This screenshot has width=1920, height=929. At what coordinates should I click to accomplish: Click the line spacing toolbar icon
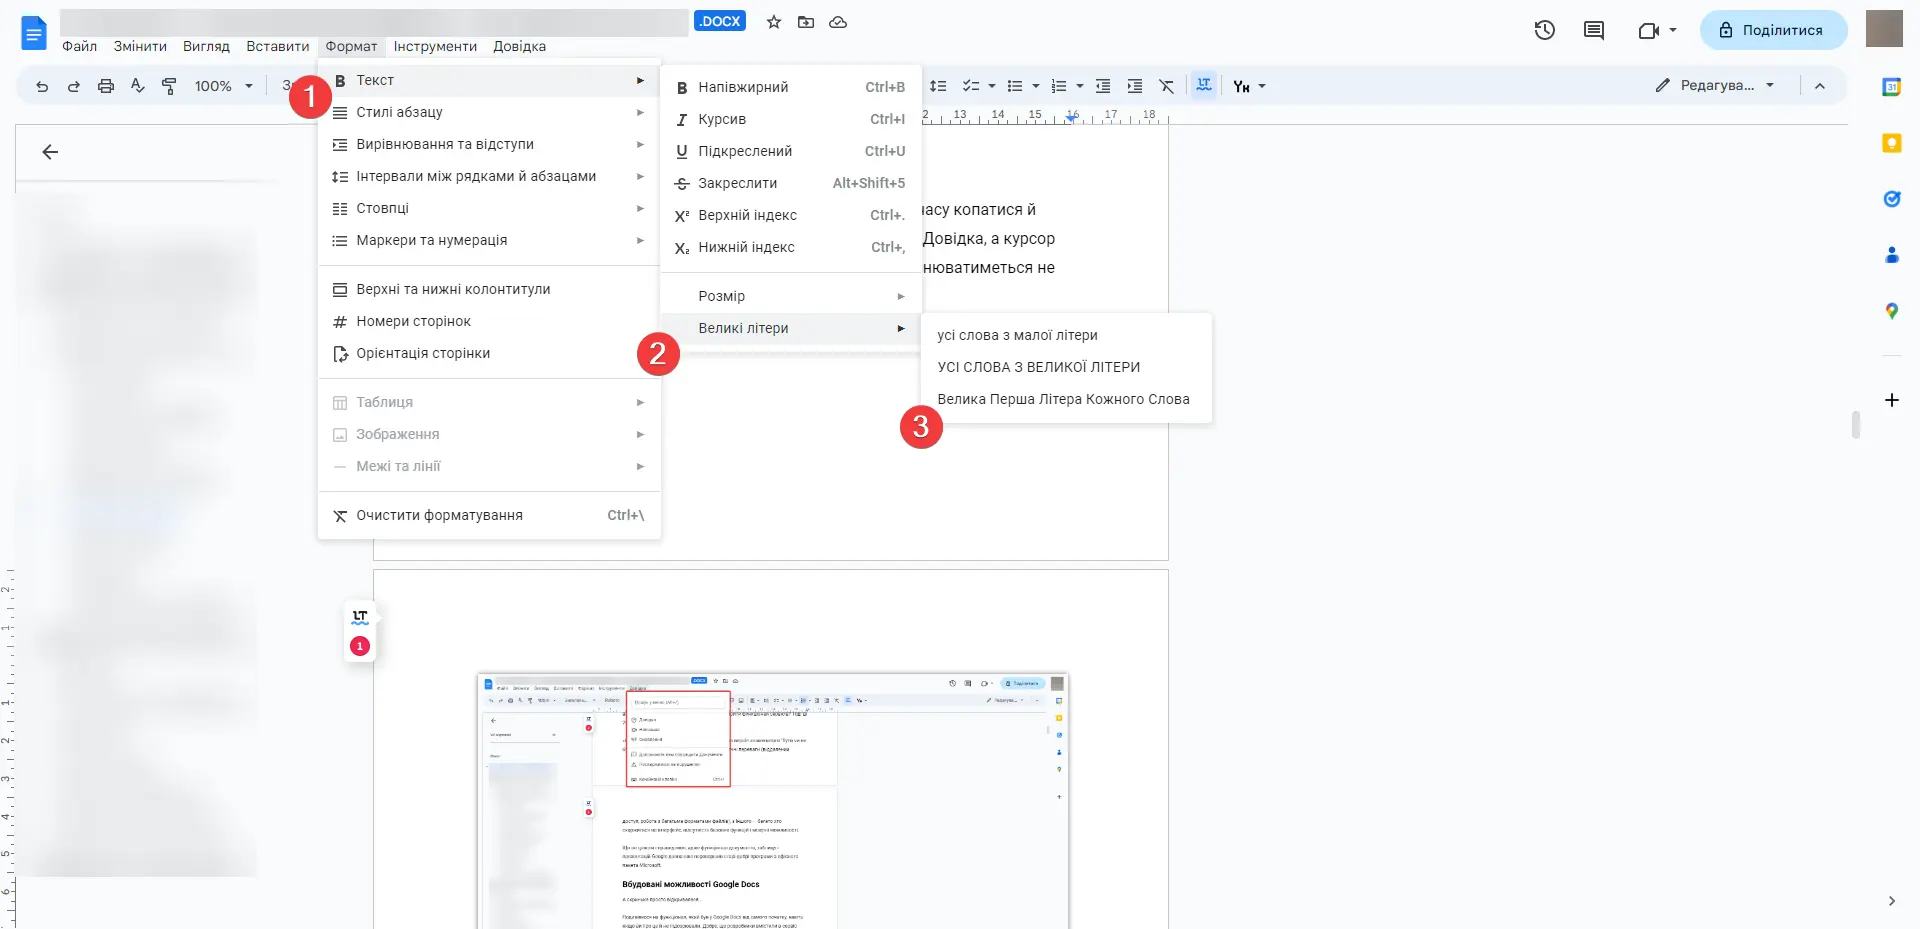point(938,86)
